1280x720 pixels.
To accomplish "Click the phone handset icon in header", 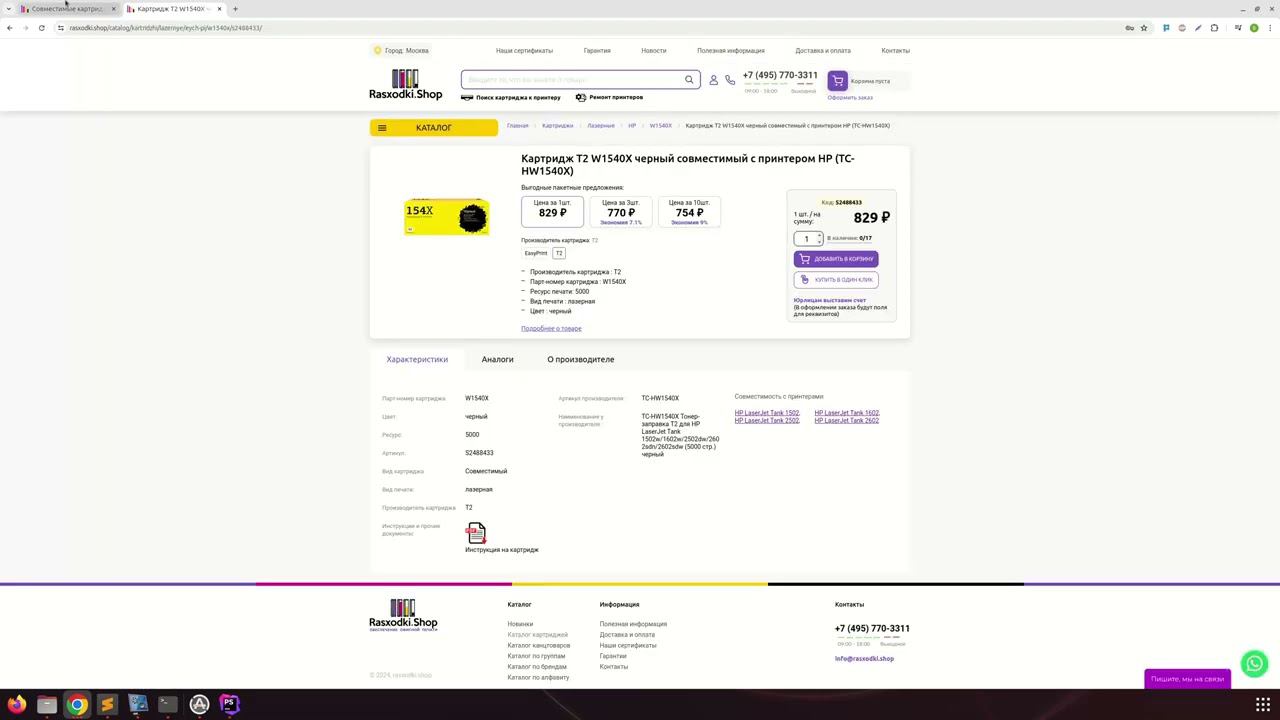I will (730, 80).
